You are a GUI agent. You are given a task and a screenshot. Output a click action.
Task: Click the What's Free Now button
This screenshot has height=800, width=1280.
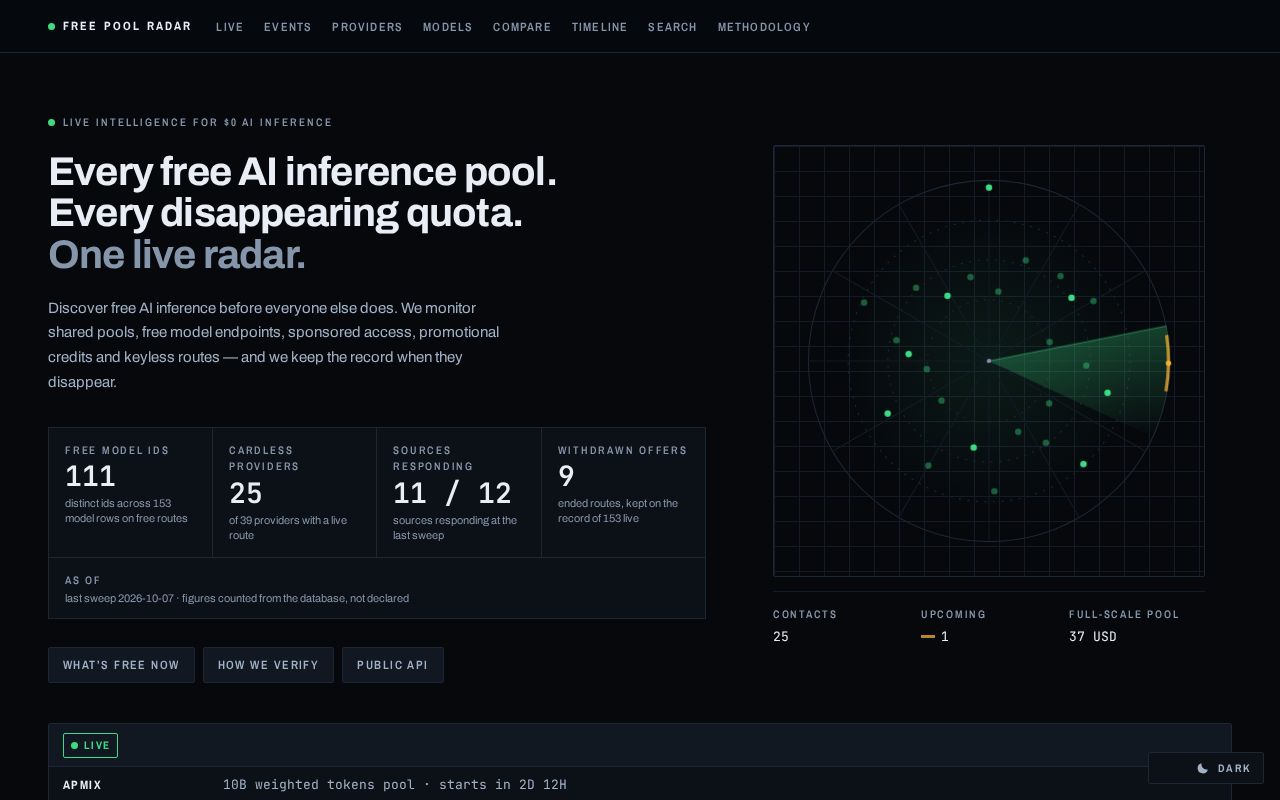[121, 665]
